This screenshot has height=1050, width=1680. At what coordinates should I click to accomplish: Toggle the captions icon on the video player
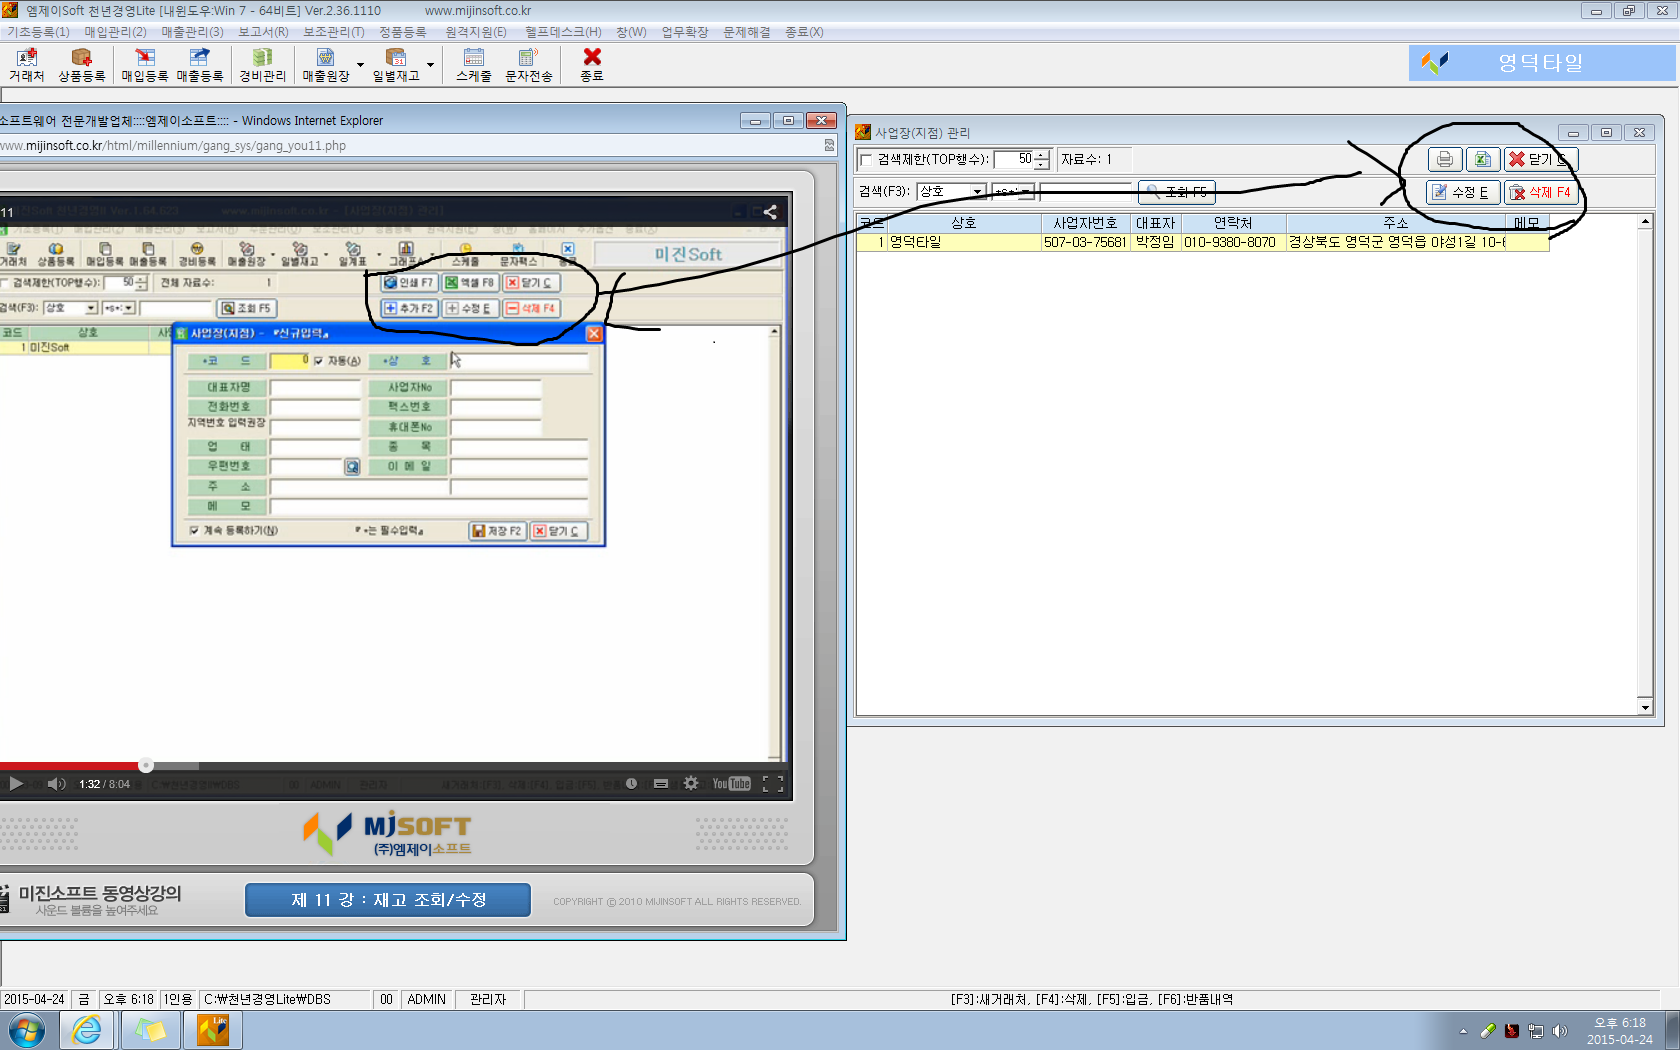(x=661, y=784)
